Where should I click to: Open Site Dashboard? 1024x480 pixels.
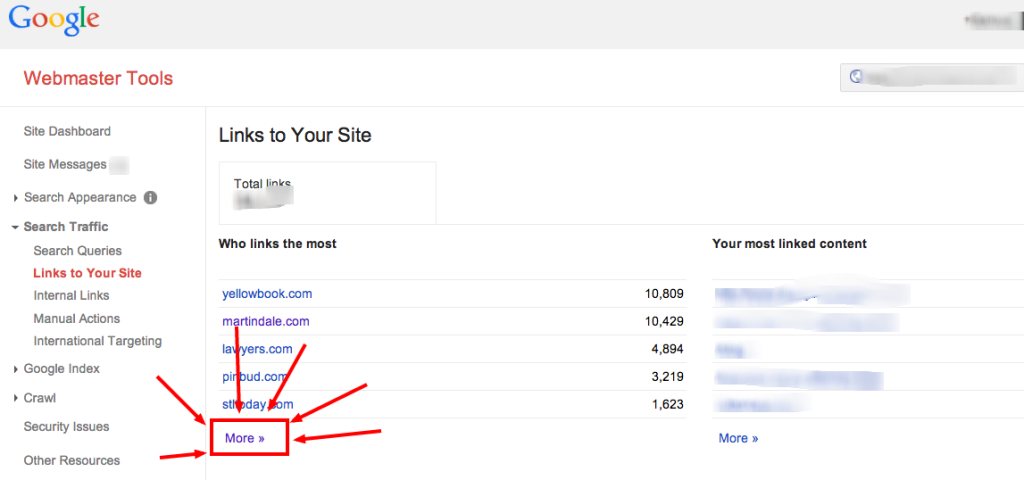tap(67, 131)
